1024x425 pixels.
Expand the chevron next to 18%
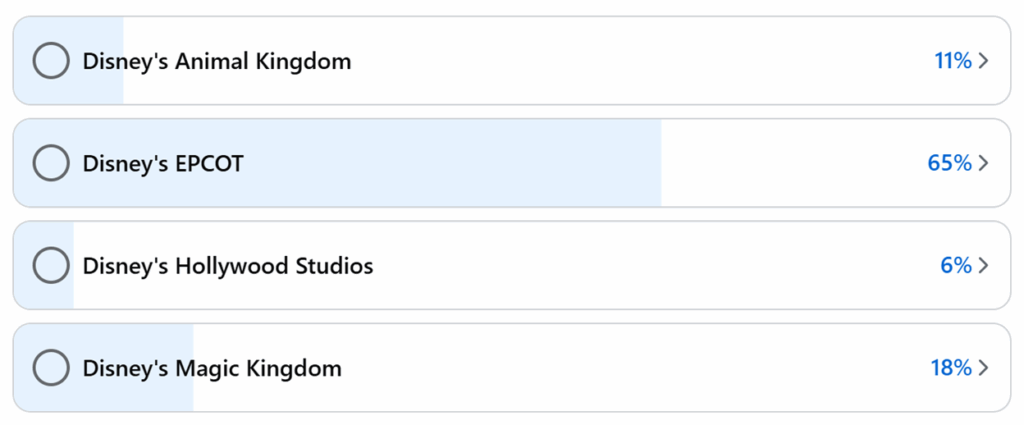tap(984, 368)
